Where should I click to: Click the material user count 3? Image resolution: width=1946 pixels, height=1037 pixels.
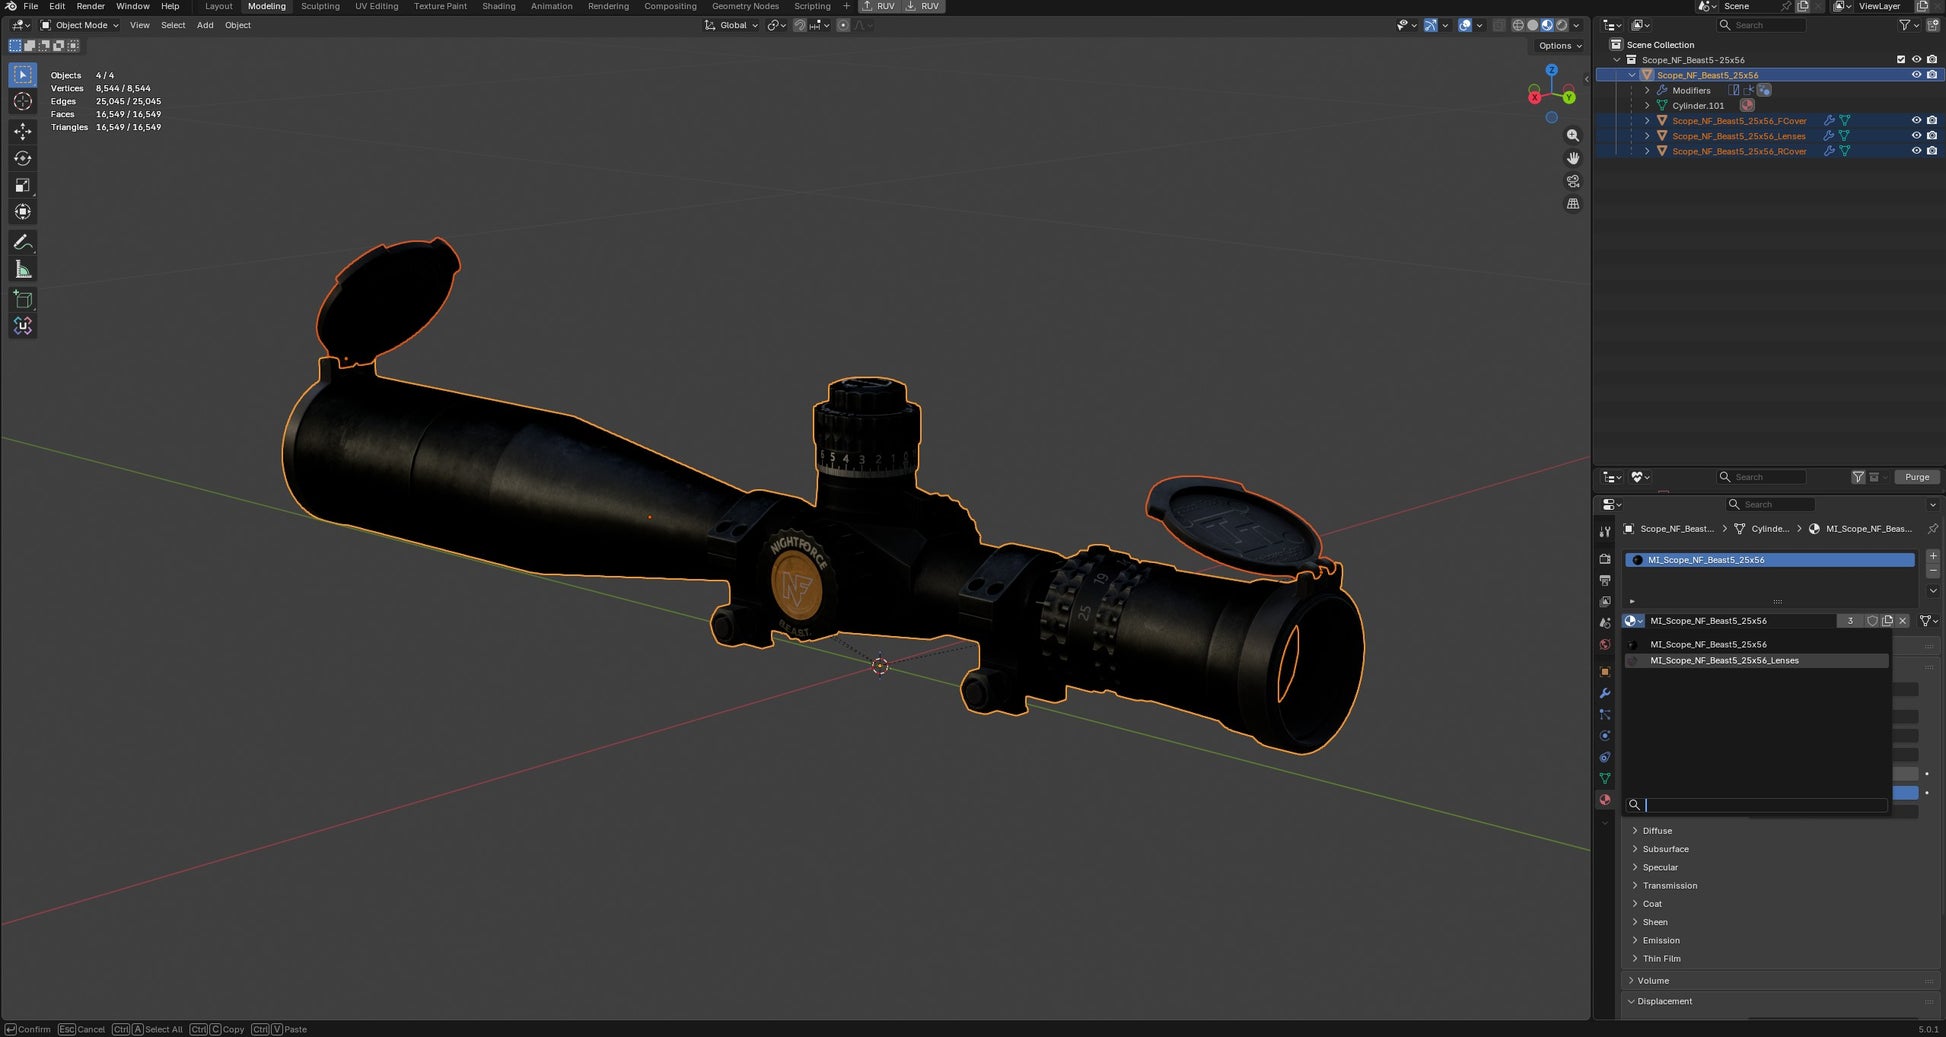click(1850, 621)
